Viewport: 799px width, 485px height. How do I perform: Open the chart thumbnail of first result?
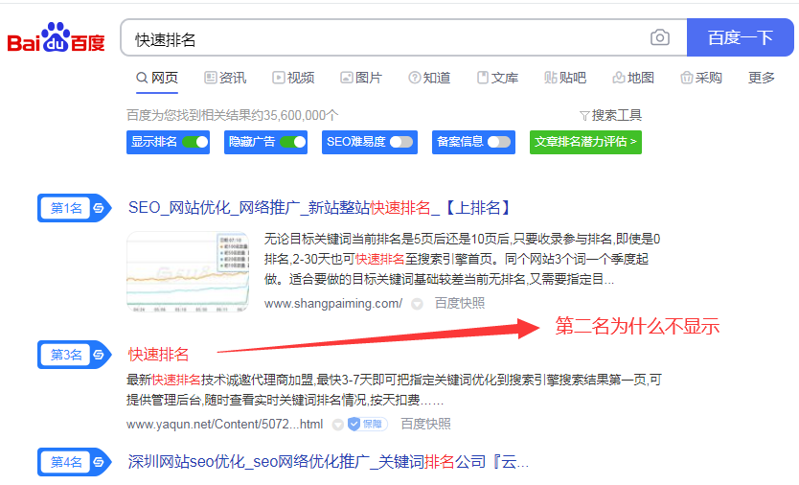[x=188, y=272]
